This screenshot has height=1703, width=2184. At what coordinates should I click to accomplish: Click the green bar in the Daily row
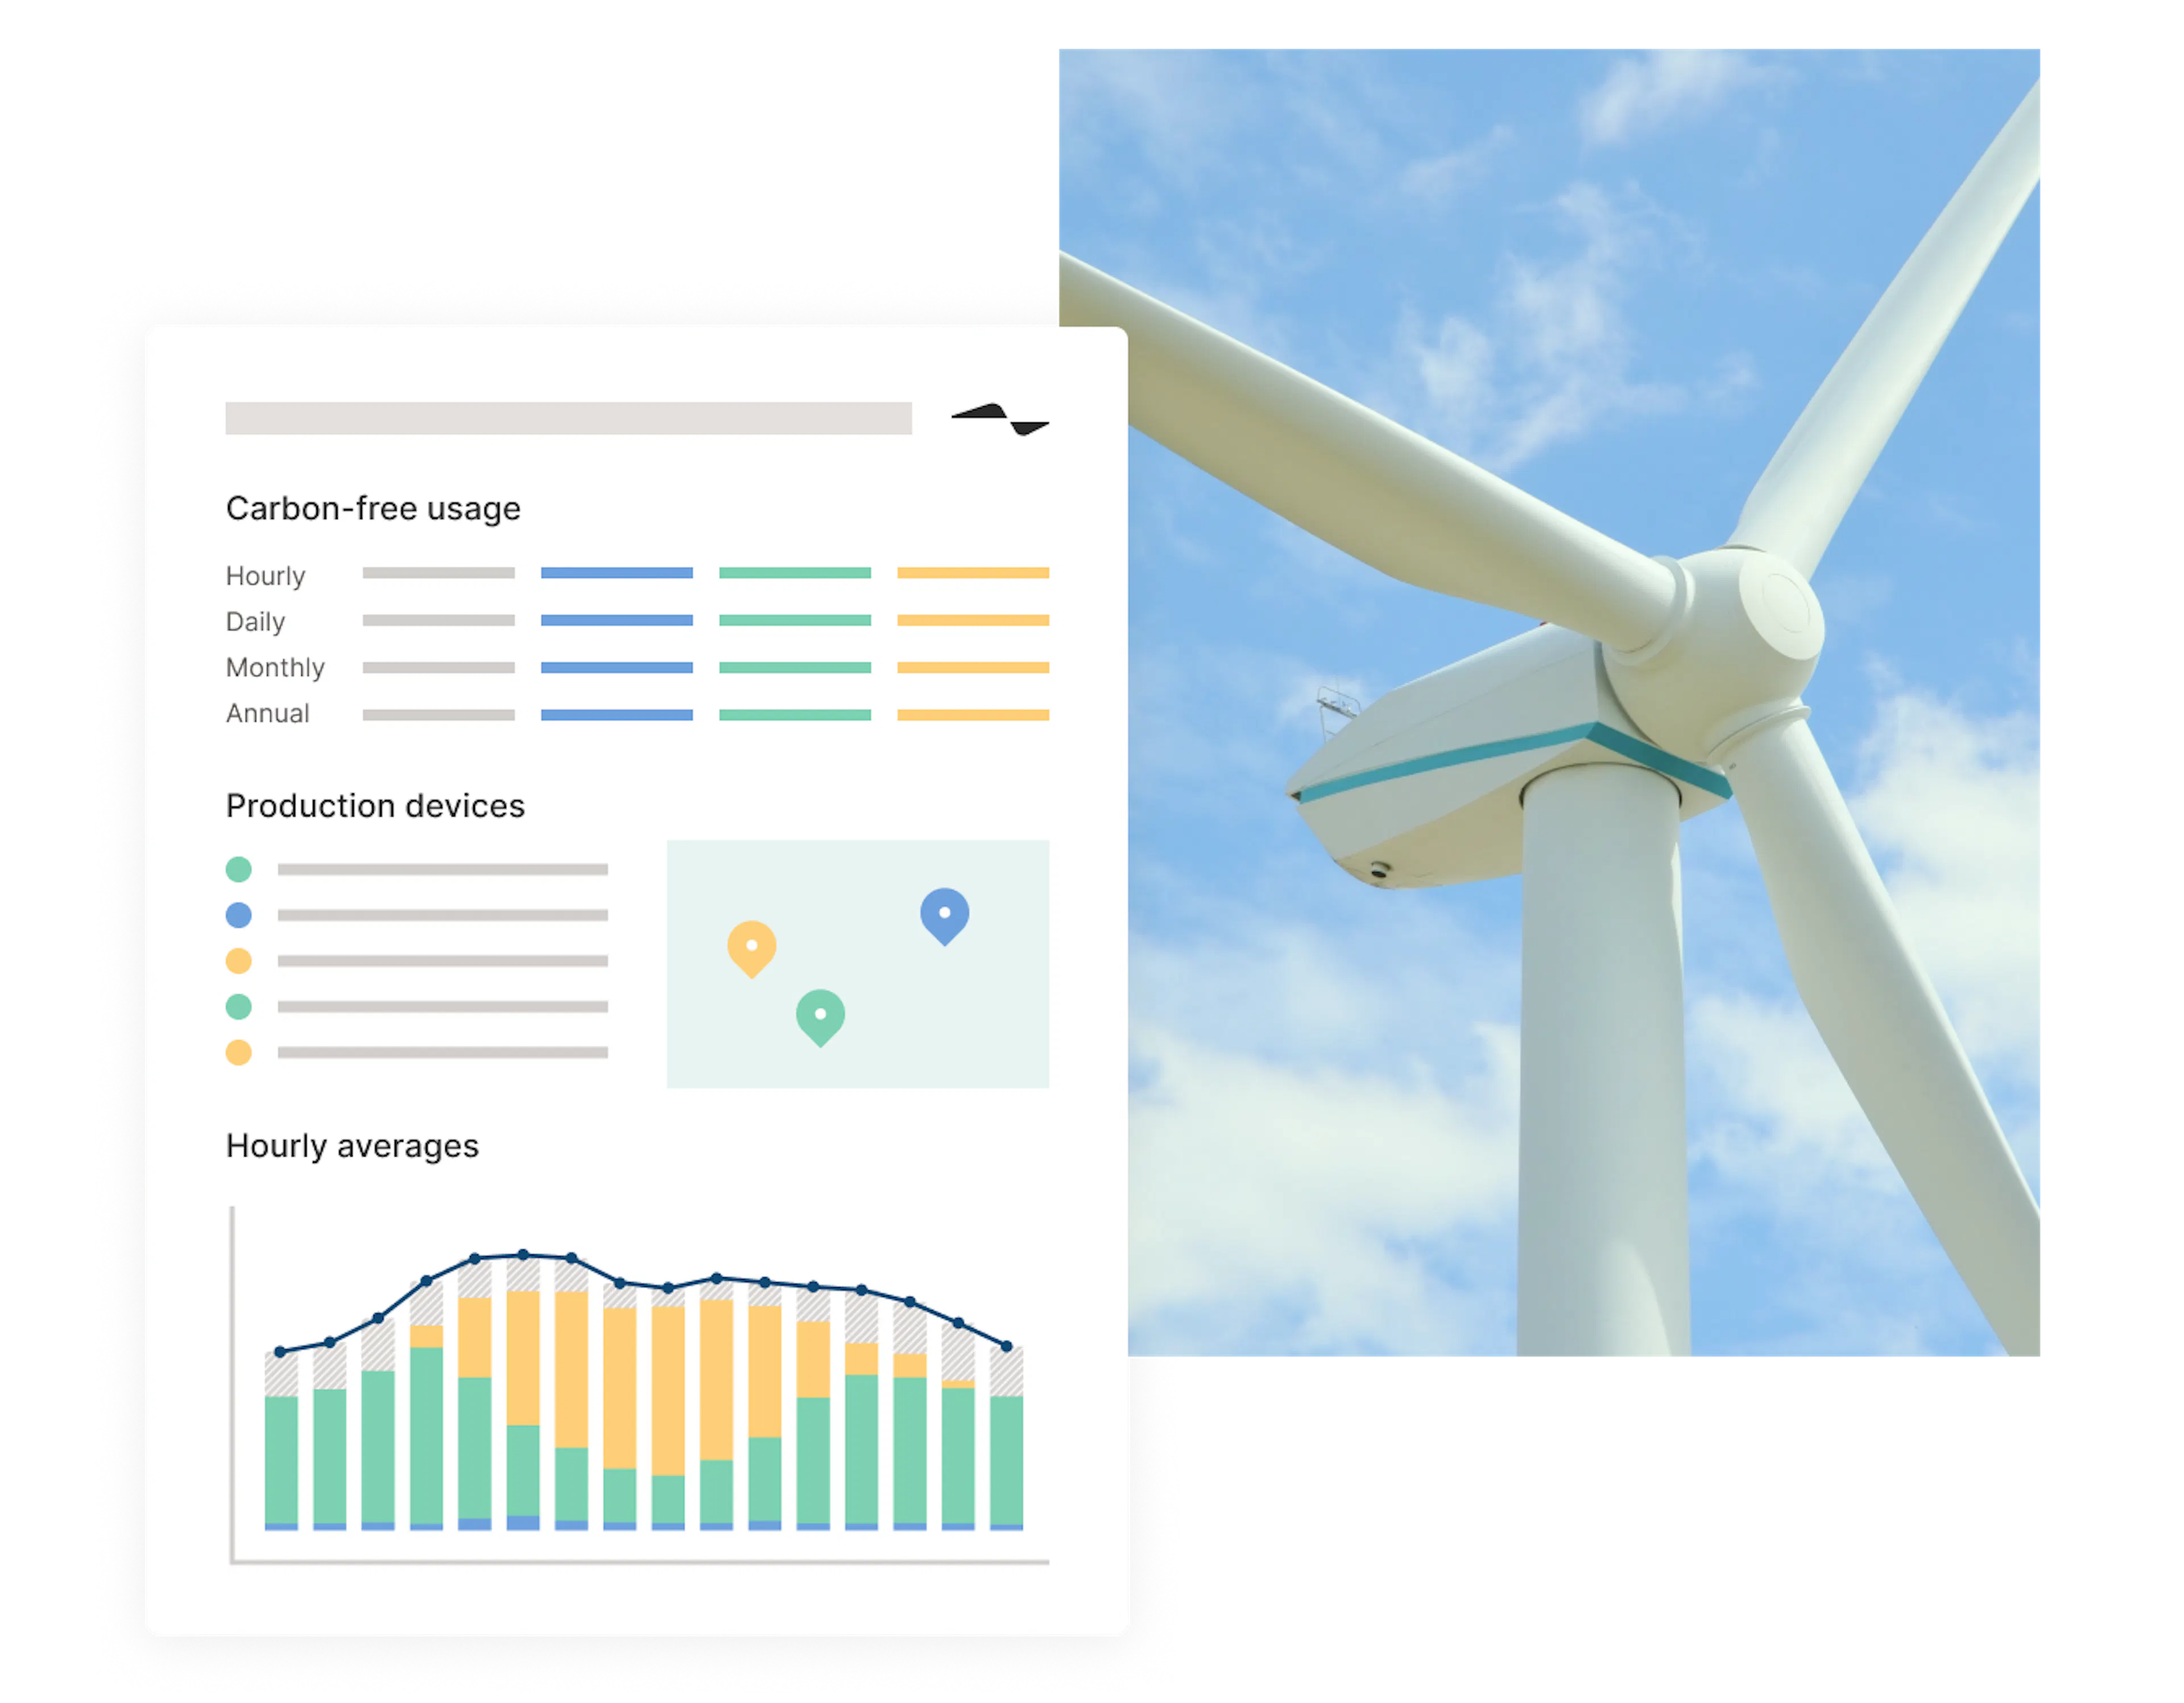[794, 620]
